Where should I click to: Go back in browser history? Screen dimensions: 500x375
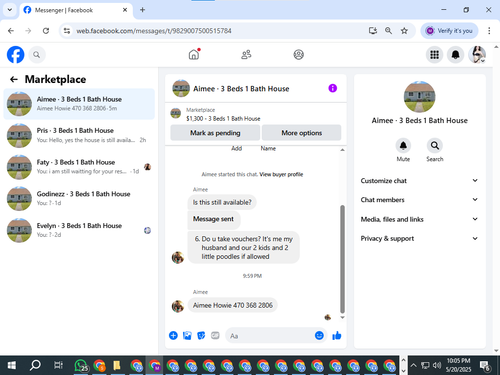[11, 31]
